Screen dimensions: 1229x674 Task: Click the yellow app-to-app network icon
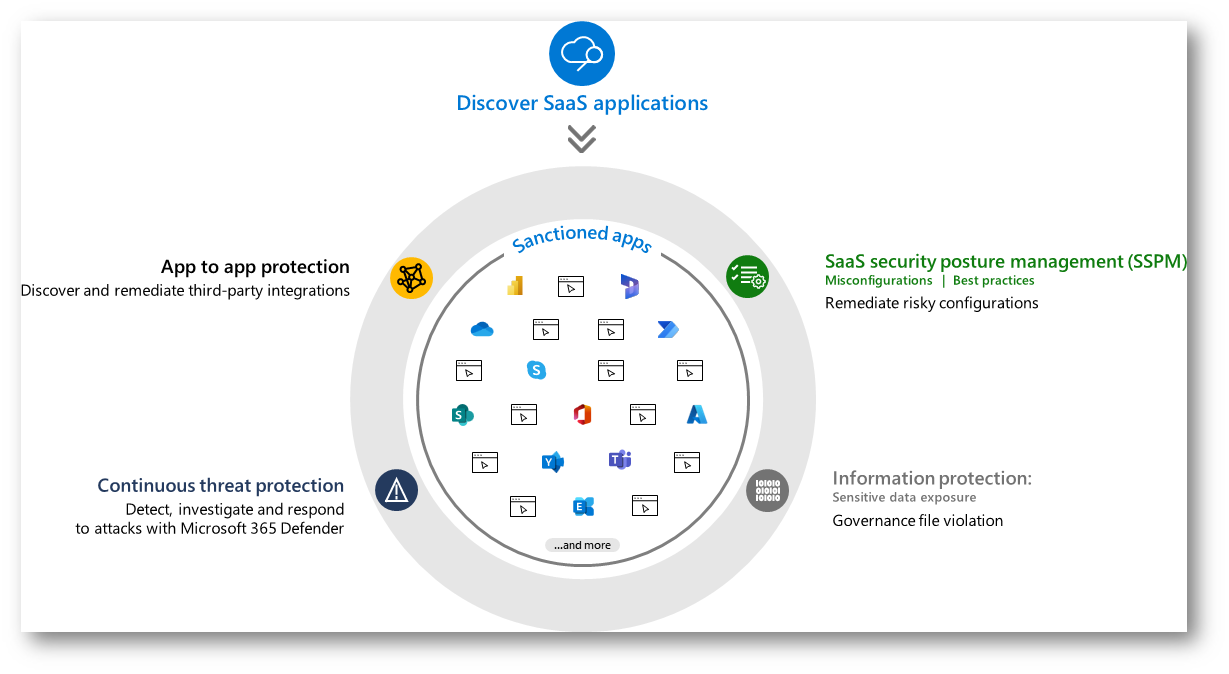(411, 278)
